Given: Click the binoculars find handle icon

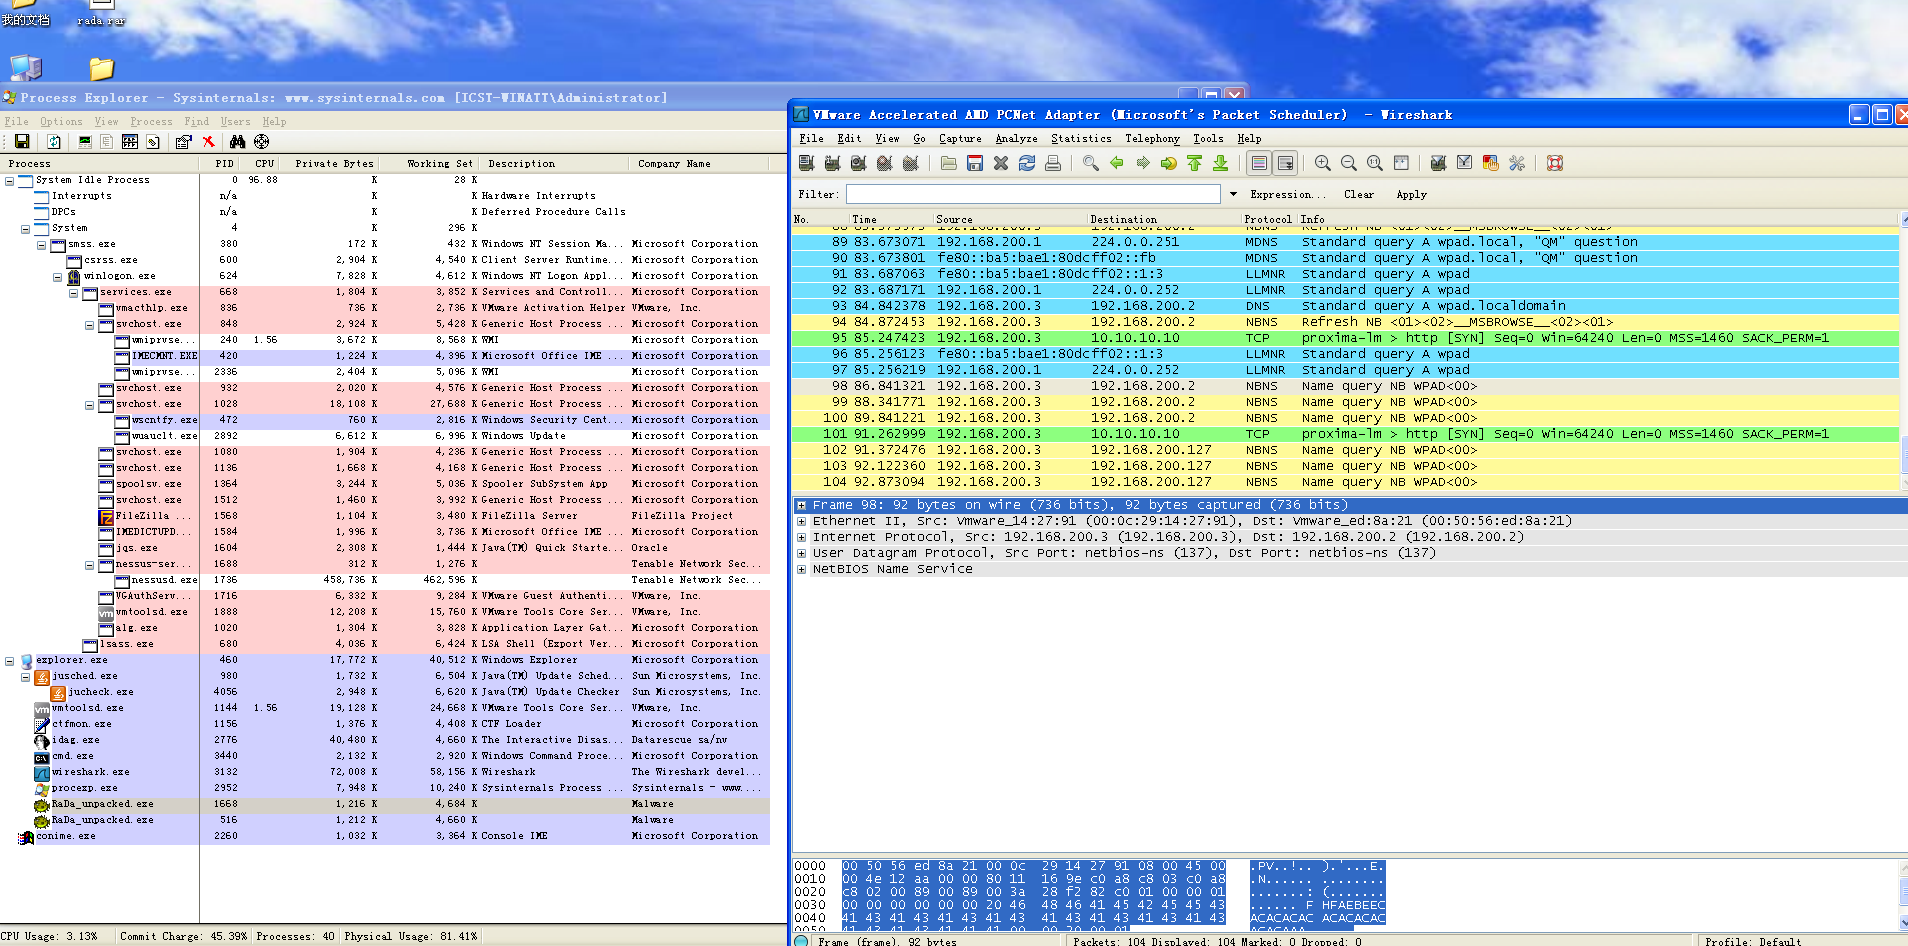Looking at the screenshot, I should [x=238, y=142].
